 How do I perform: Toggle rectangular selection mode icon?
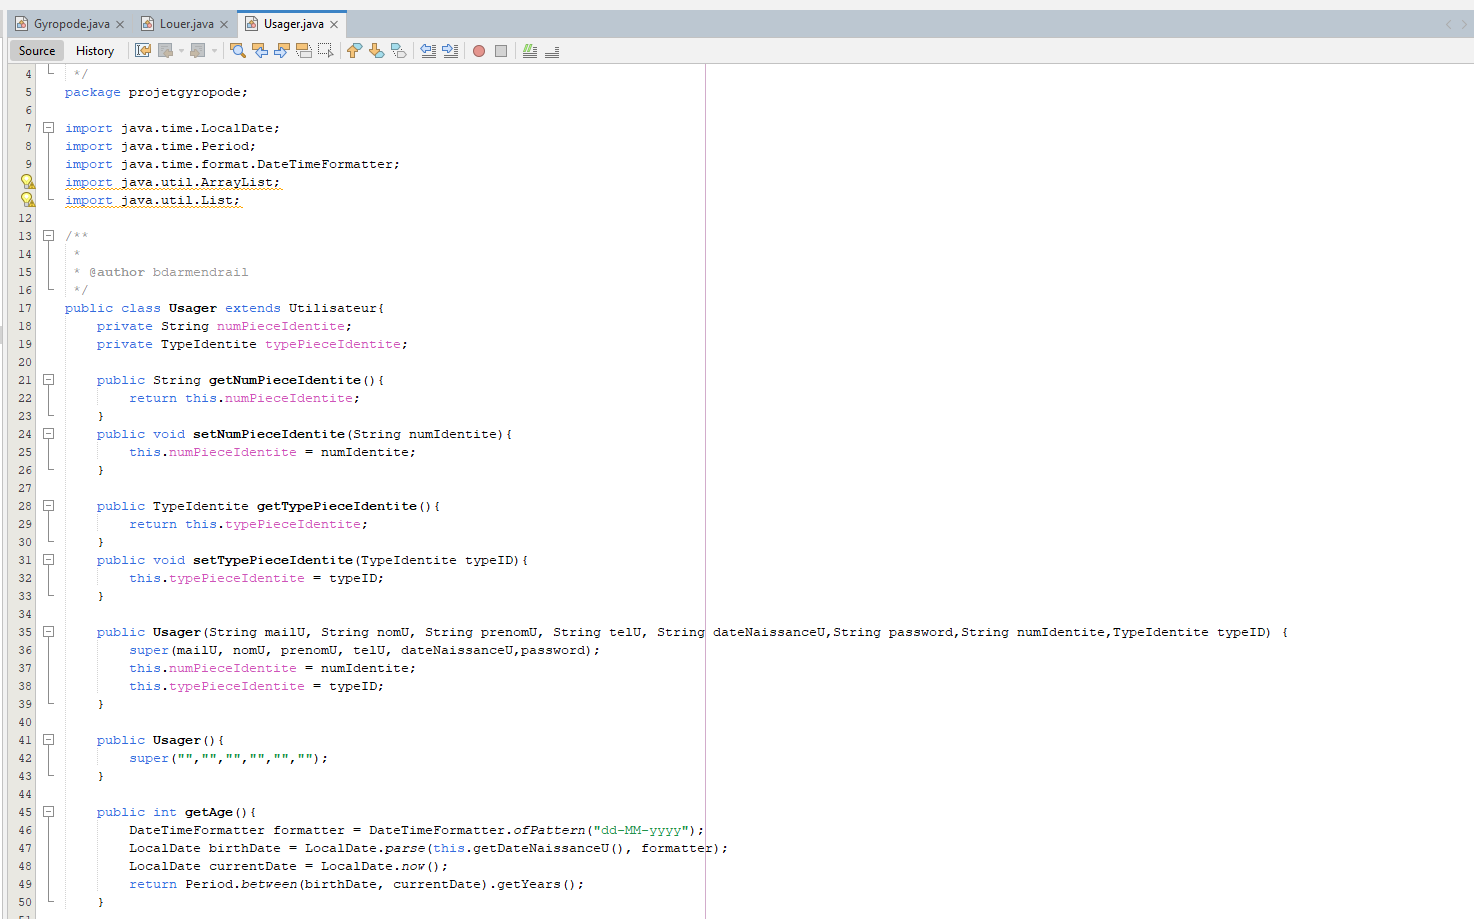(x=326, y=51)
